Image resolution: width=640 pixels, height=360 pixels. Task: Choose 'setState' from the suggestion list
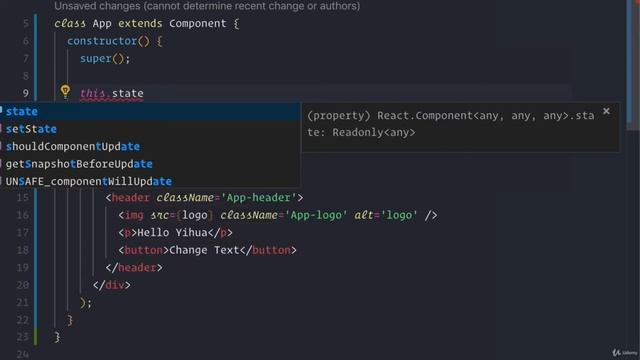tap(149, 129)
